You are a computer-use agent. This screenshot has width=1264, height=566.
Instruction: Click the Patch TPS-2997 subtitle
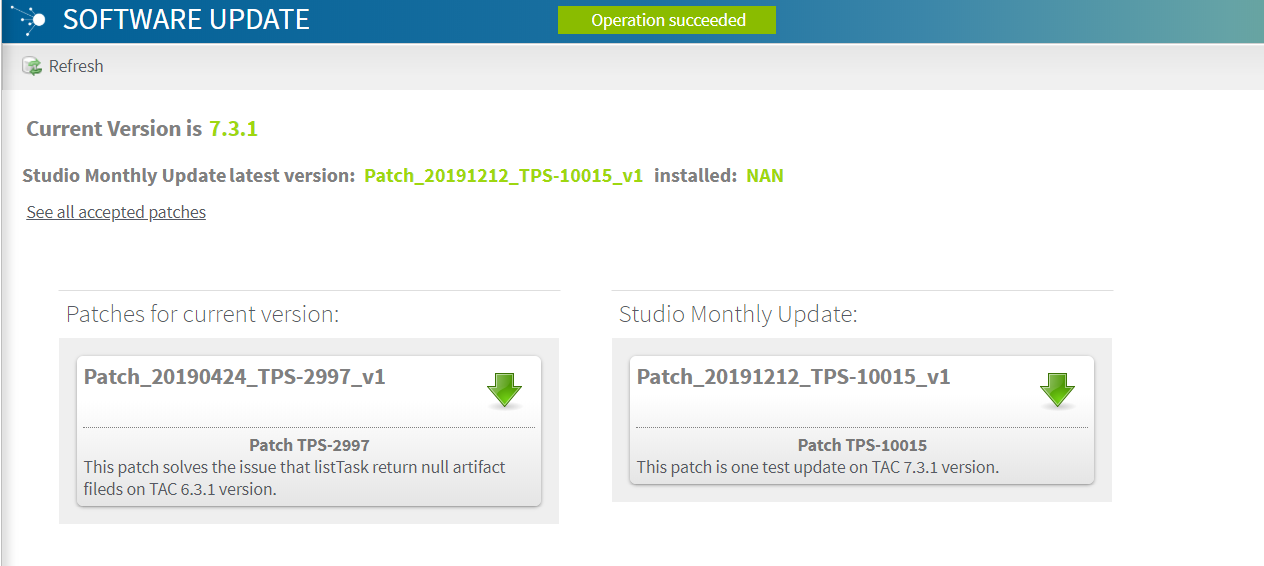click(x=309, y=445)
